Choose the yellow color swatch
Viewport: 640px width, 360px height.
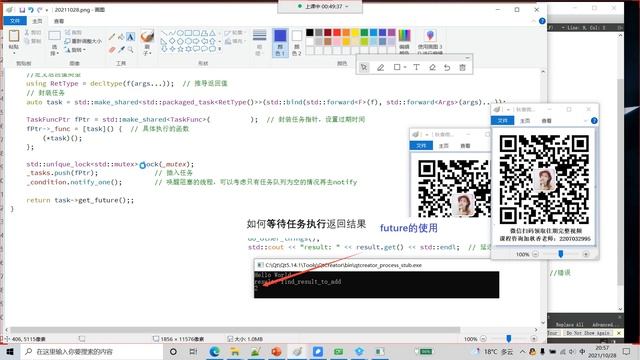coord(355,33)
